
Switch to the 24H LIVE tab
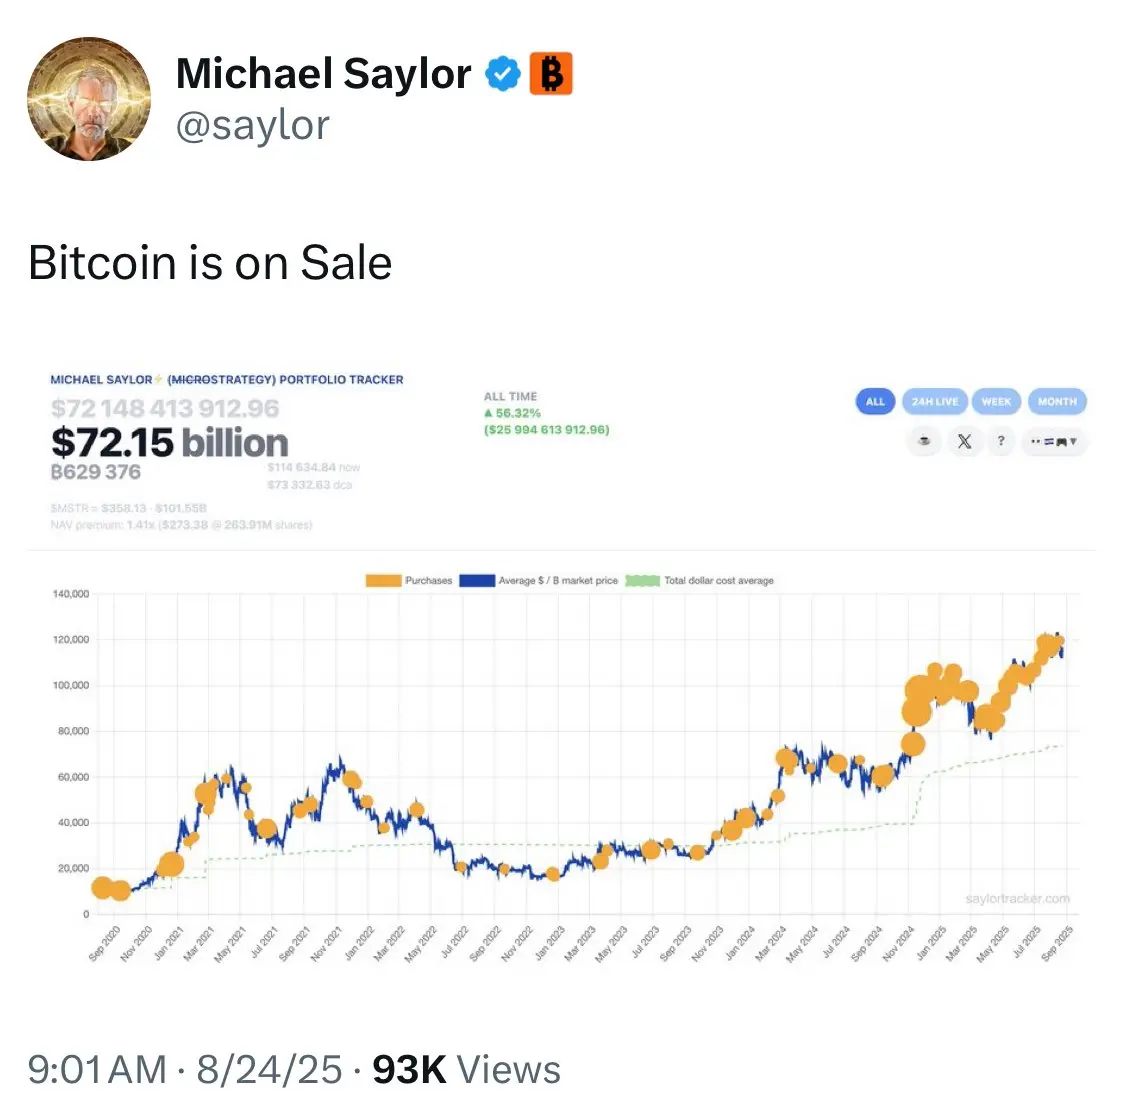click(935, 401)
